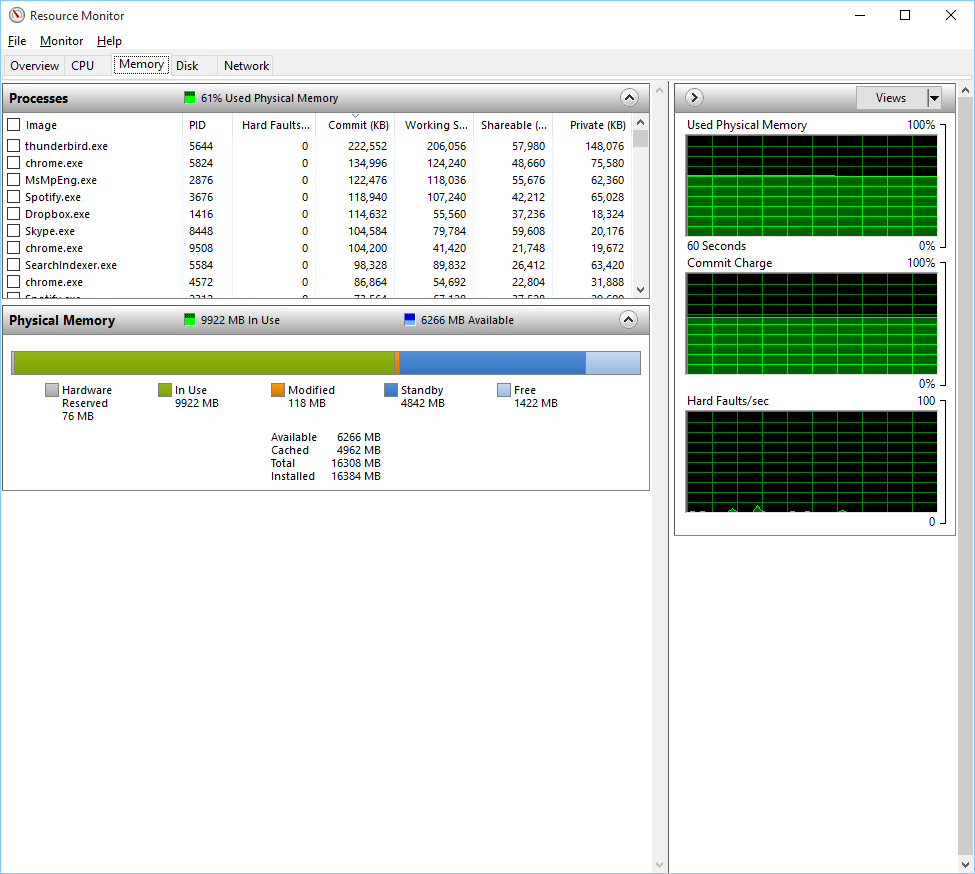Viewport: 975px width, 874px height.
Task: Switch to the CPU tab
Action: click(x=82, y=66)
